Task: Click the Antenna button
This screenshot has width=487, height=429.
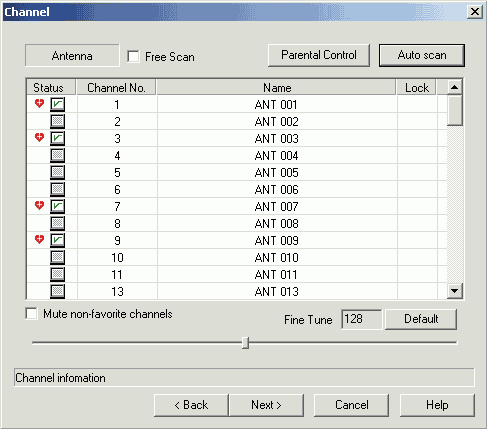Action: pos(72,56)
